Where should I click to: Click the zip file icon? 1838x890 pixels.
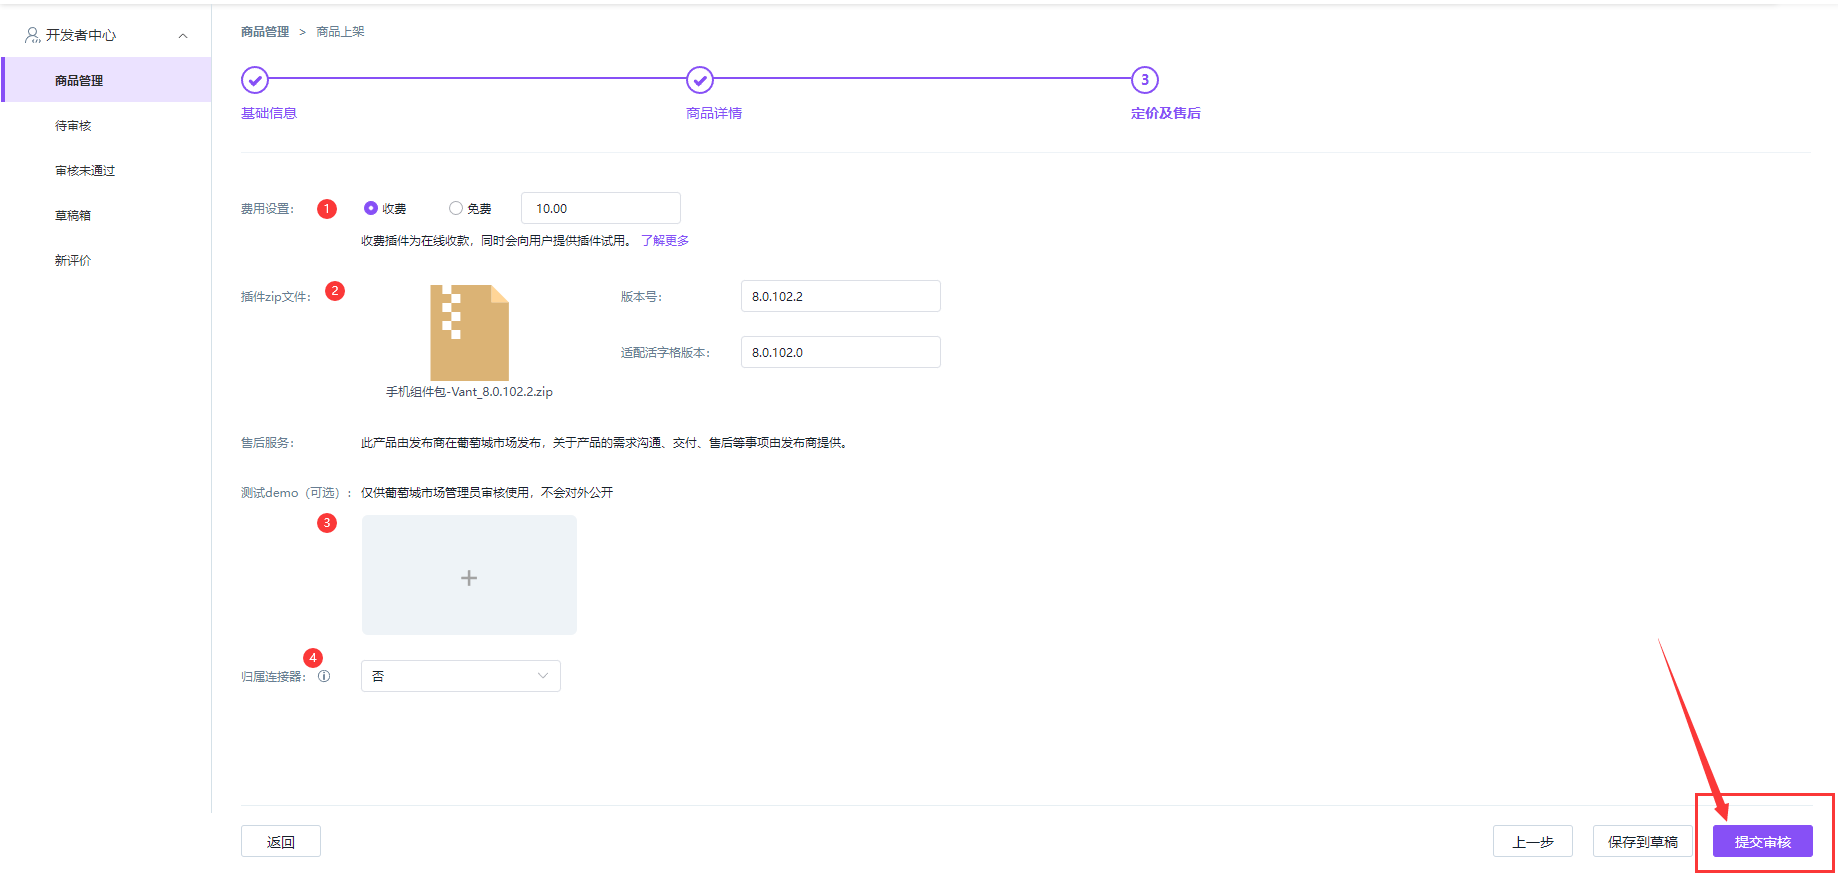(470, 332)
